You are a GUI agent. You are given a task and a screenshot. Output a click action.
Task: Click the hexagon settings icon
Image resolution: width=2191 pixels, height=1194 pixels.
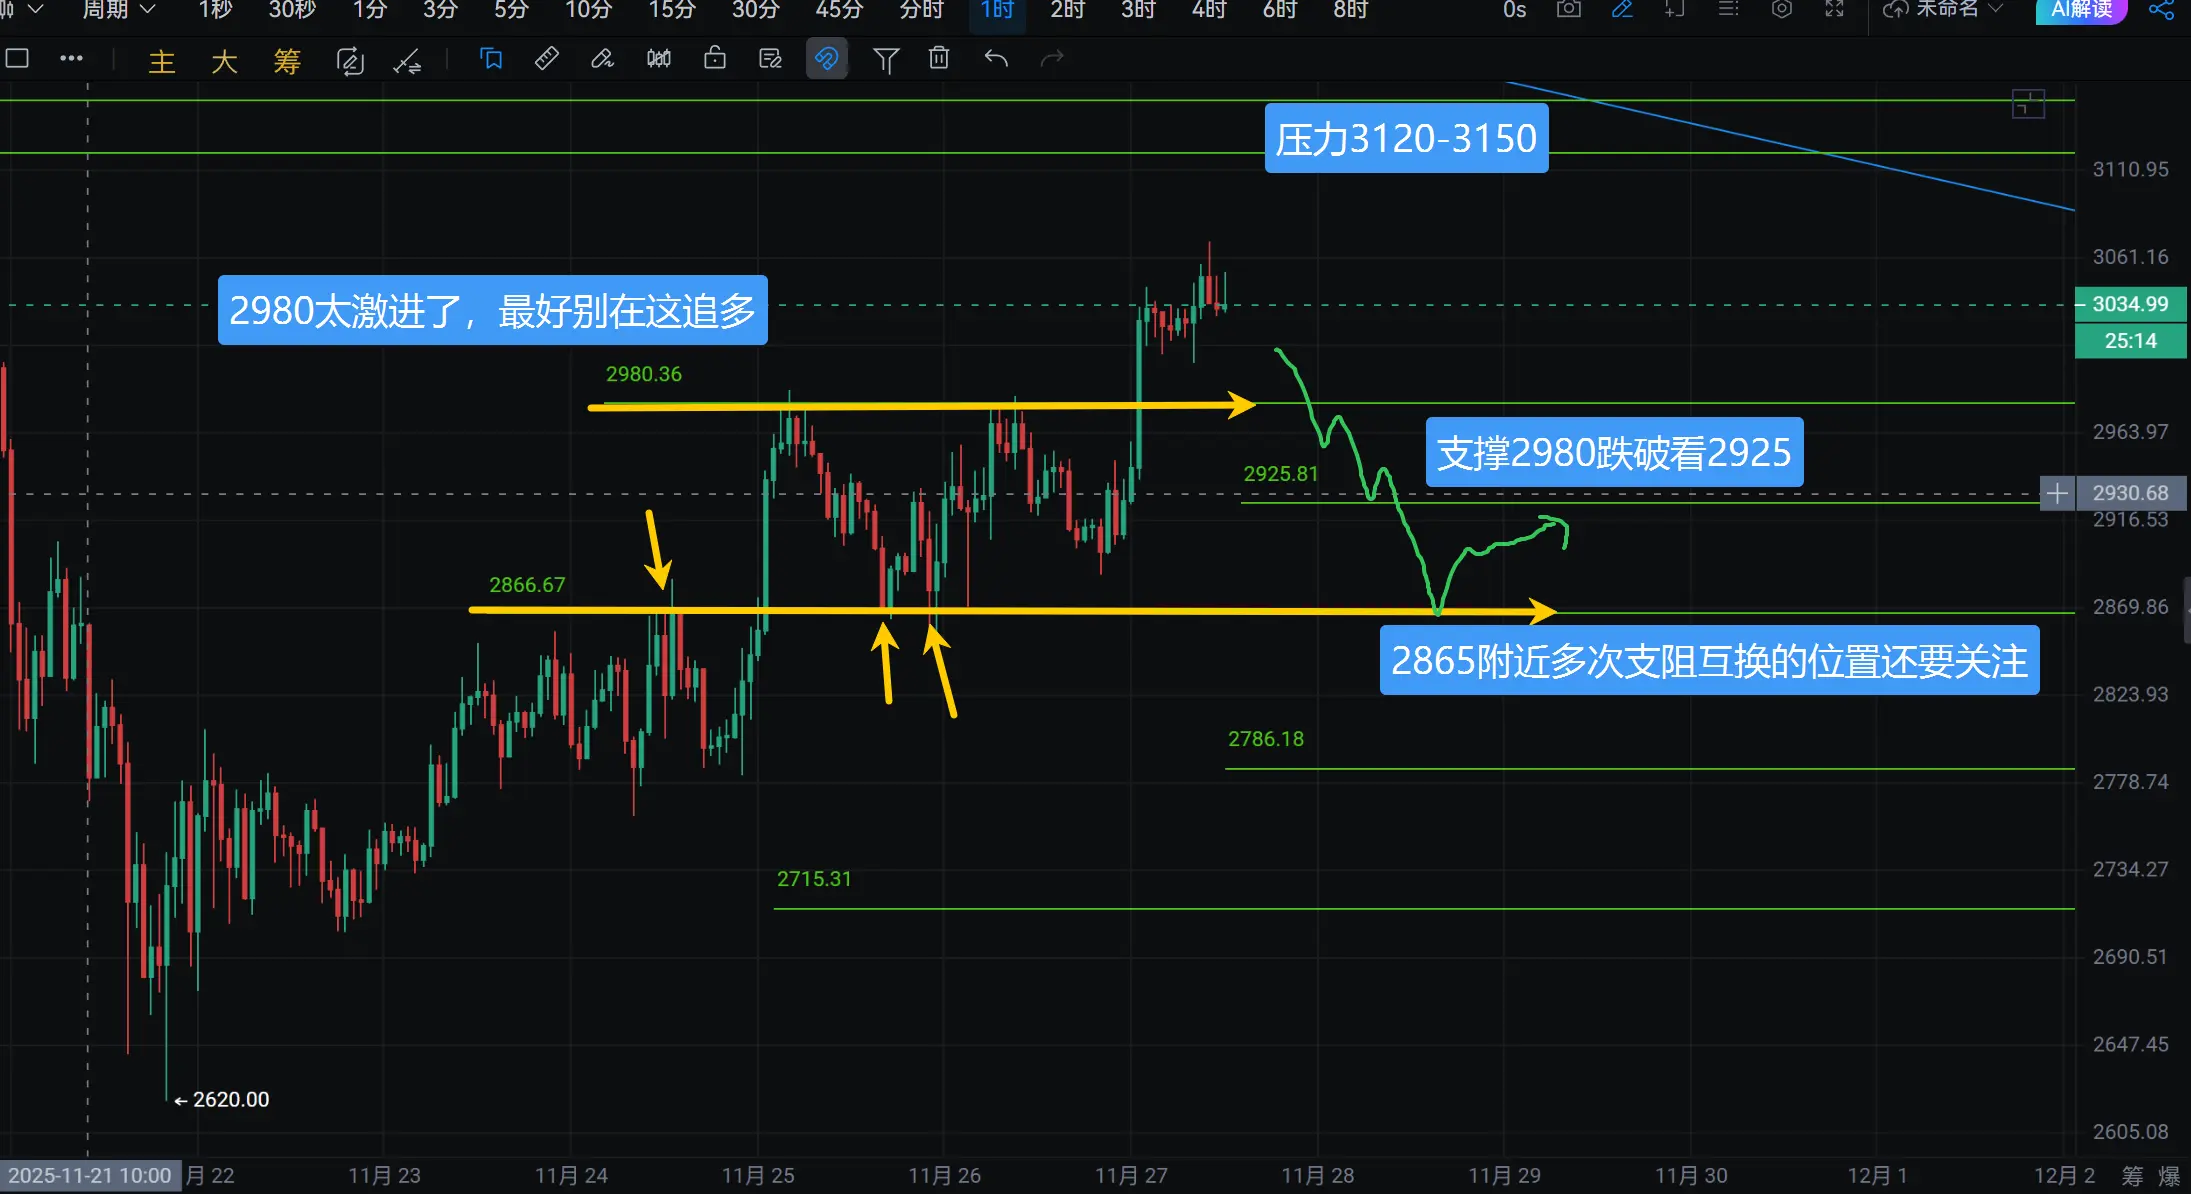pos(1781,10)
